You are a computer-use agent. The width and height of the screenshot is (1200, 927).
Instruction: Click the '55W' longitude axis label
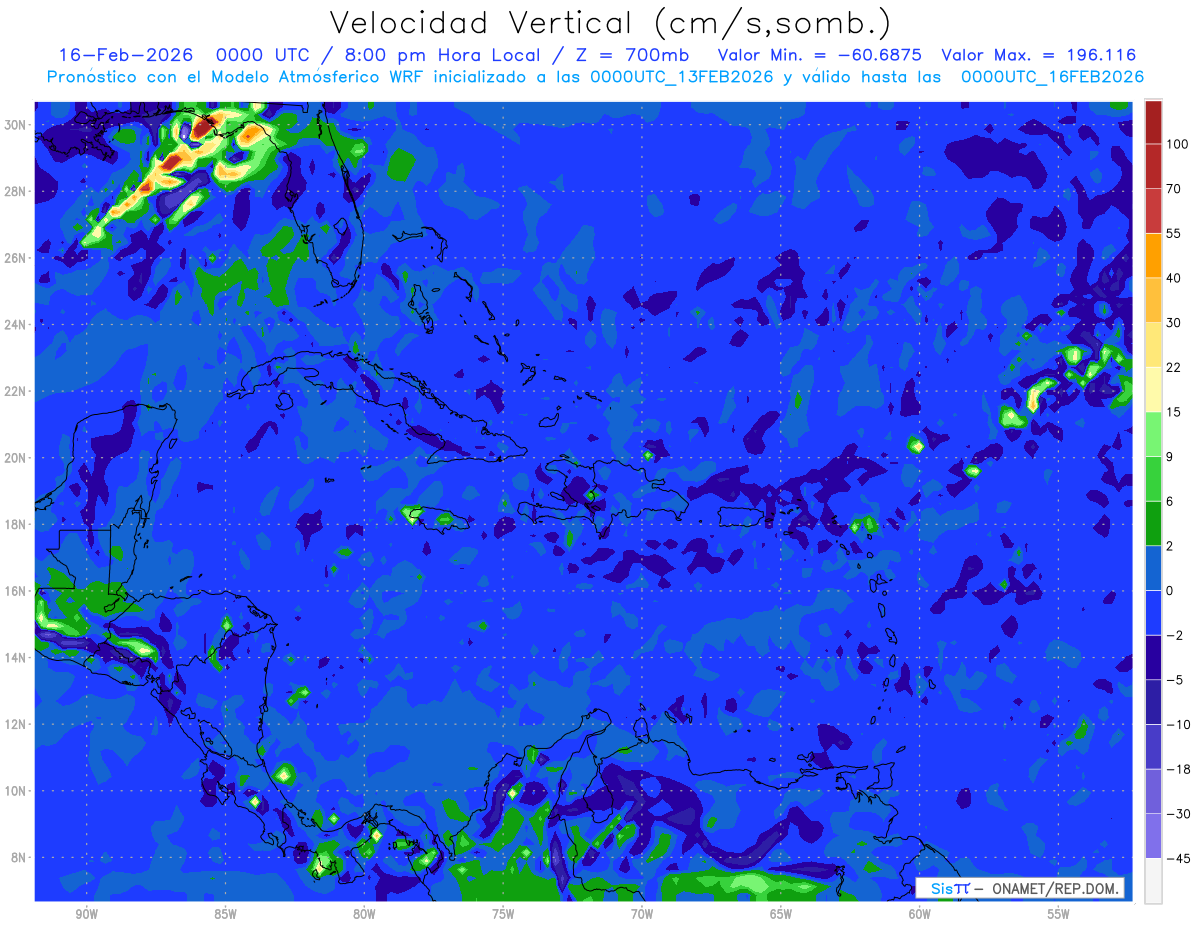coord(1059,914)
